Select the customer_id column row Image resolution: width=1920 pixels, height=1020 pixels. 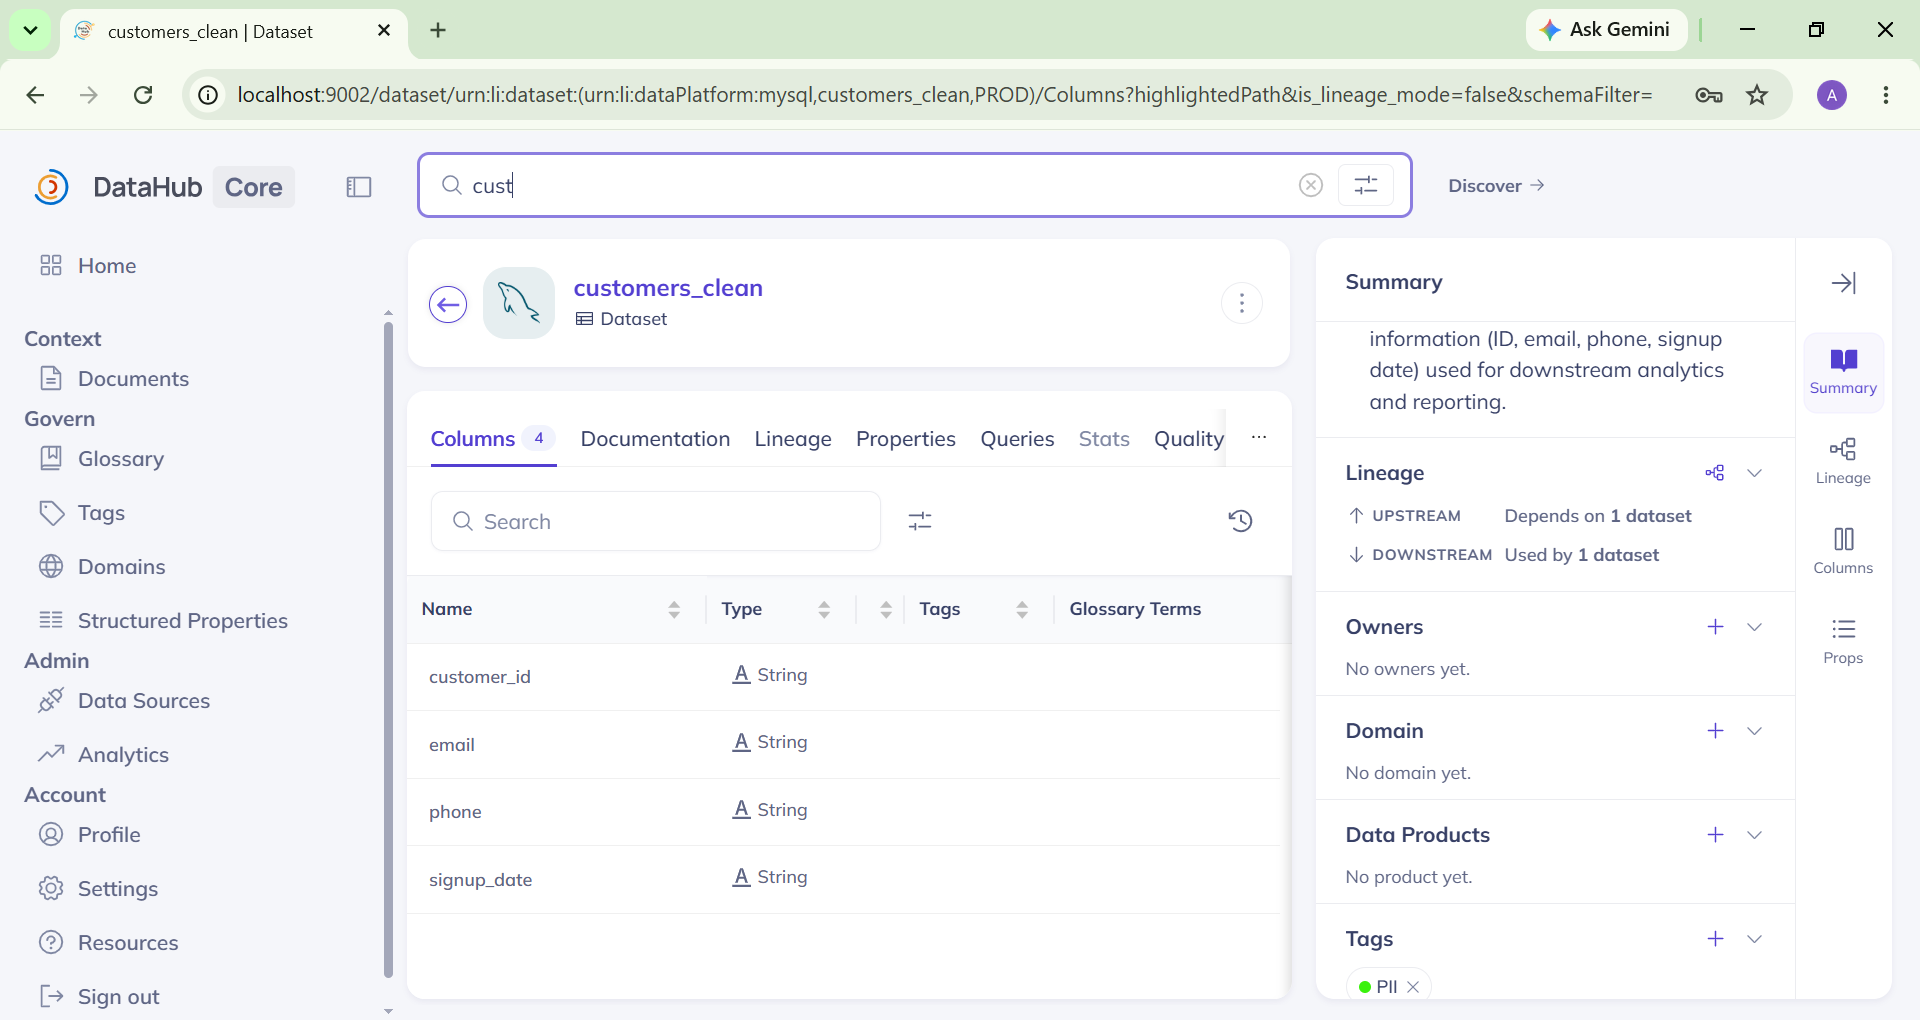click(843, 677)
